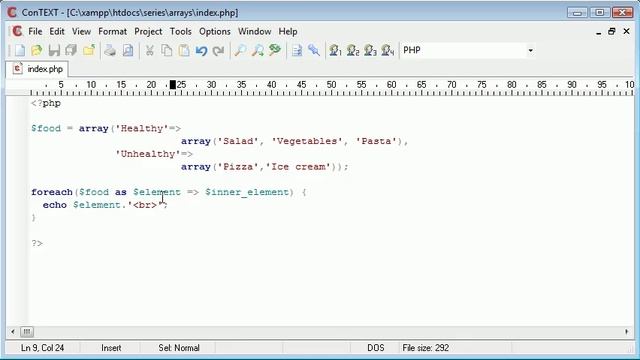Create a new file with the toolbar icon
The image size is (640, 360).
click(20, 51)
